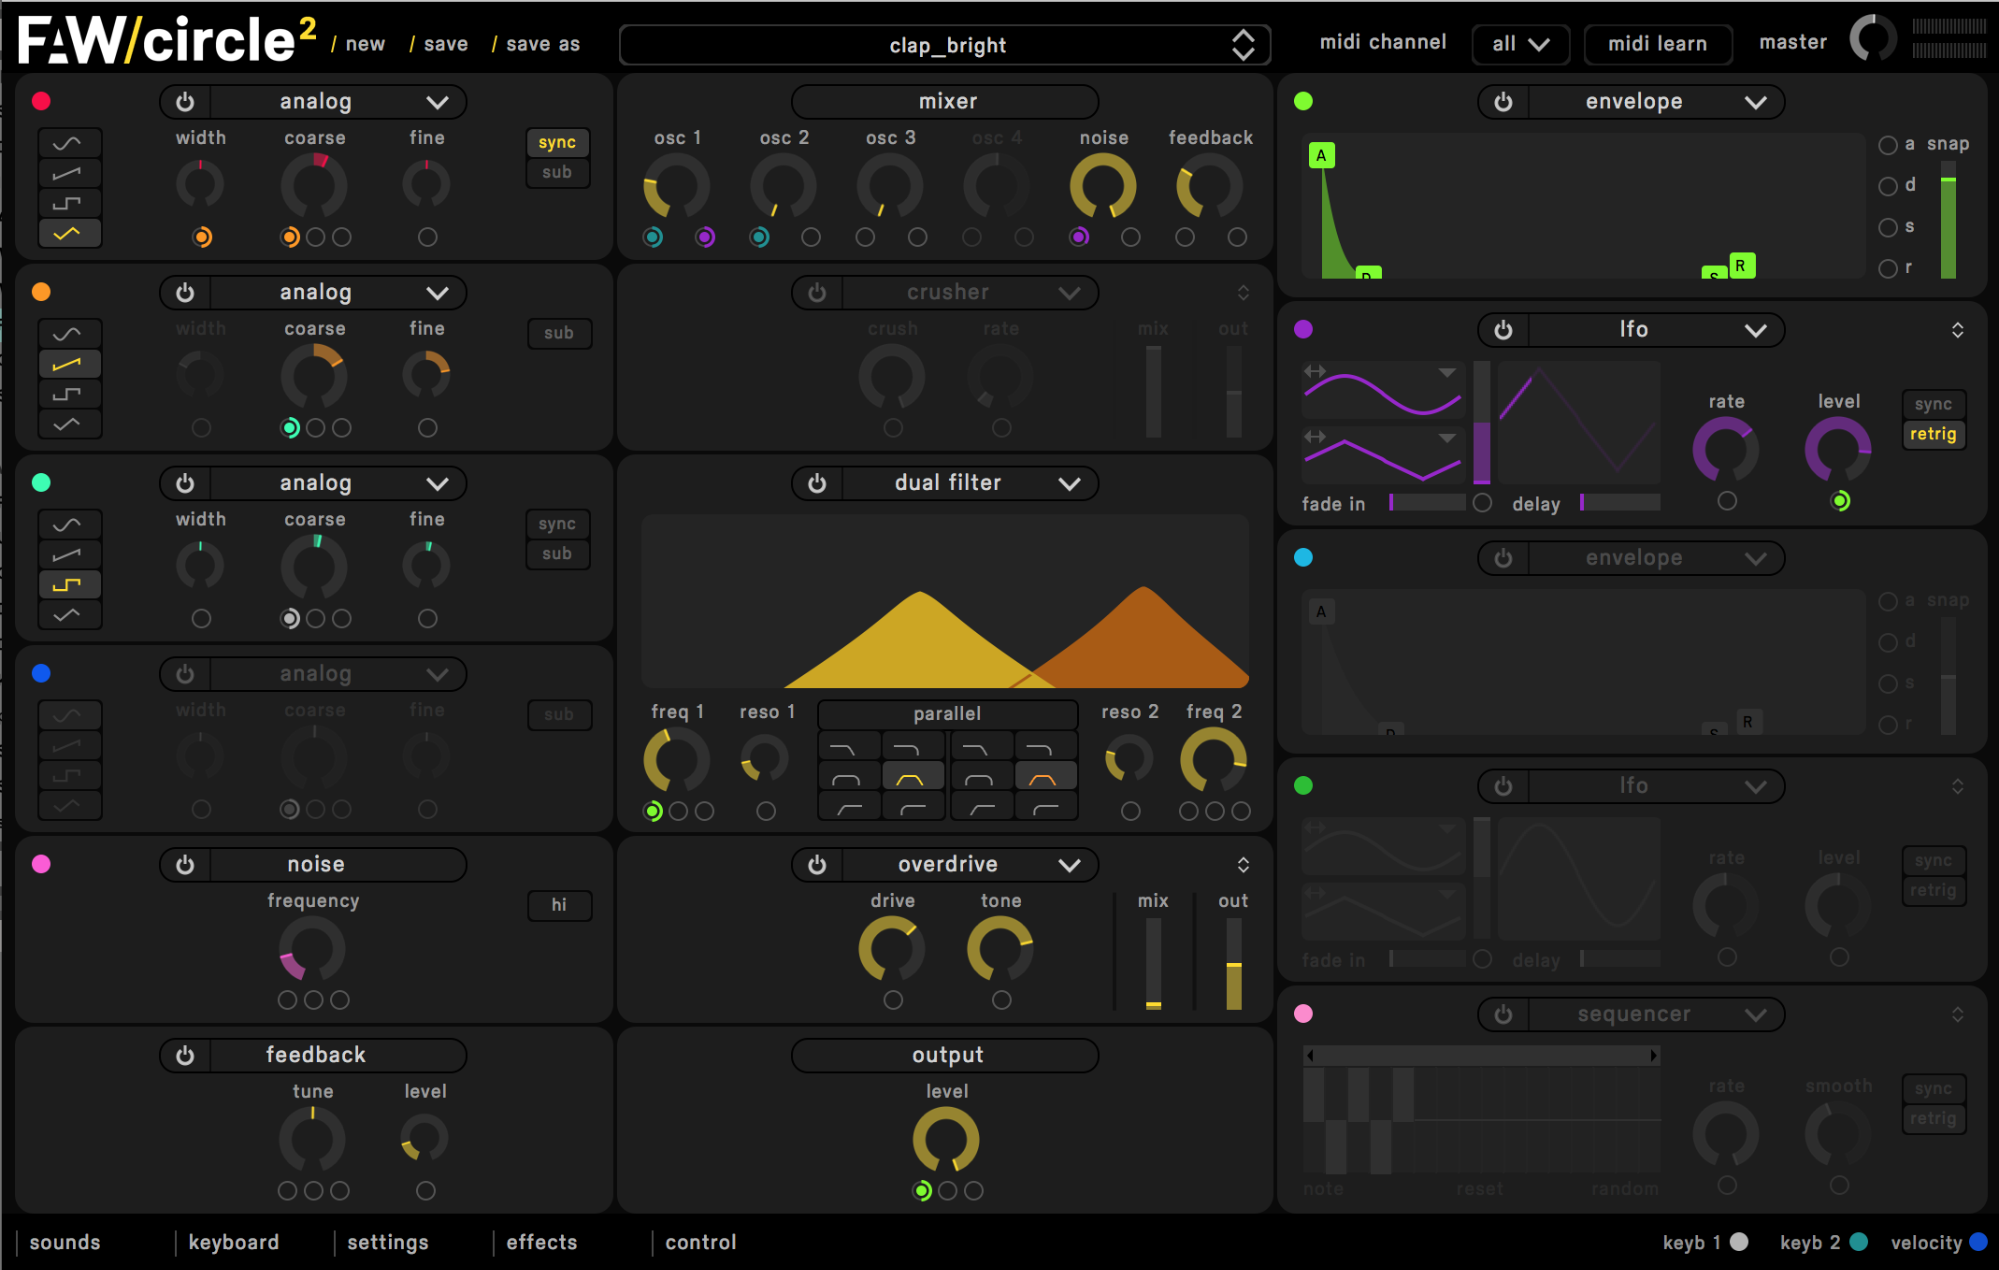Select the sine waveform for red oscillator 1
This screenshot has width=1999, height=1270.
69,144
